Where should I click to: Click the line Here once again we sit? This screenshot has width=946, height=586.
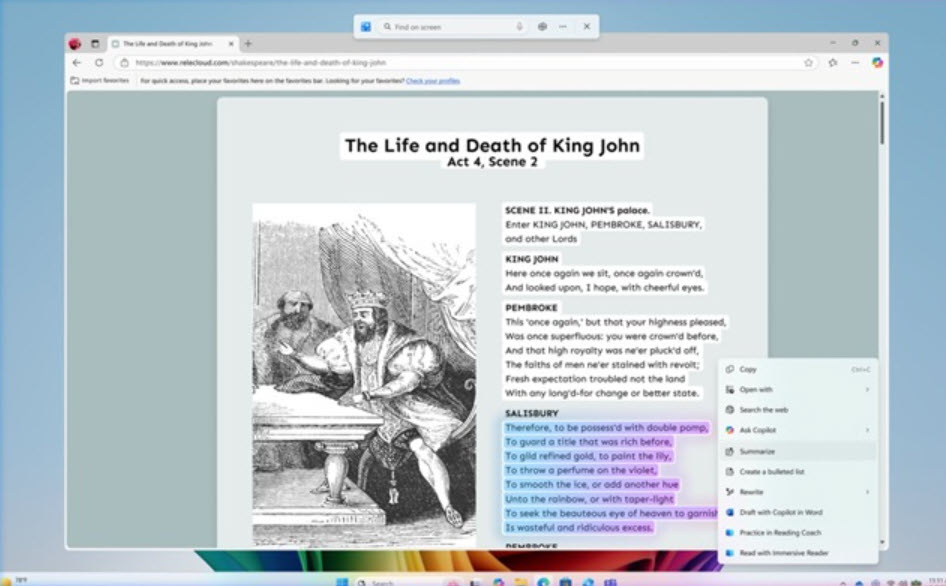(x=604, y=273)
